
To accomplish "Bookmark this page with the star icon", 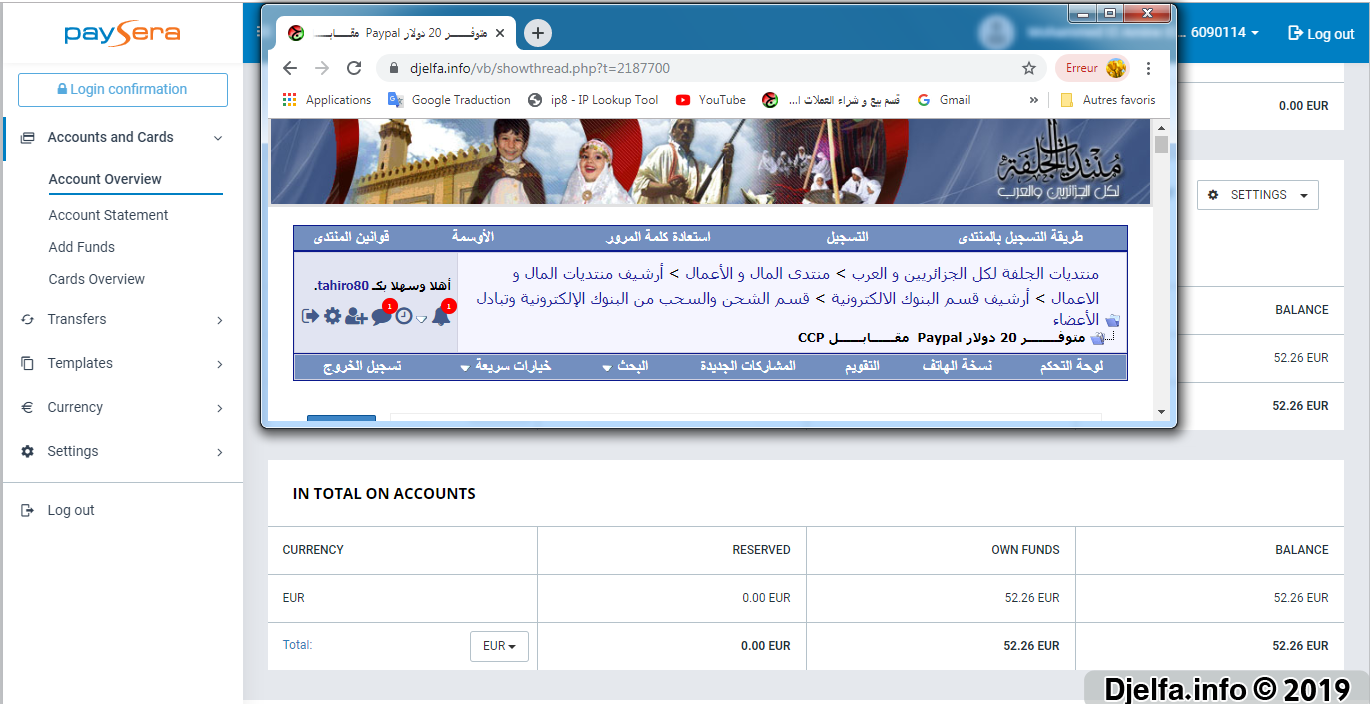I will [1029, 68].
